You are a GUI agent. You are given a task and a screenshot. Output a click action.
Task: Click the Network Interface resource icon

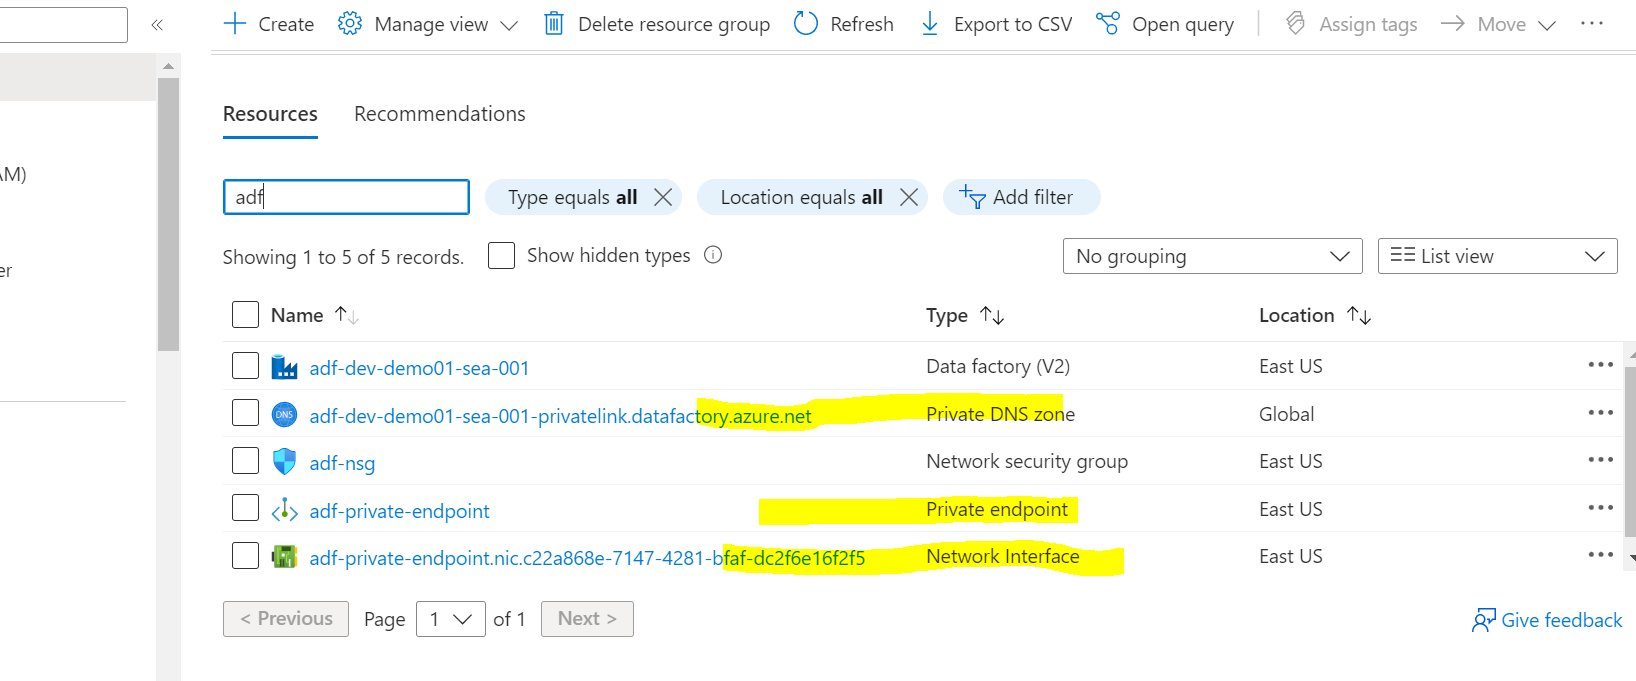[x=285, y=557]
